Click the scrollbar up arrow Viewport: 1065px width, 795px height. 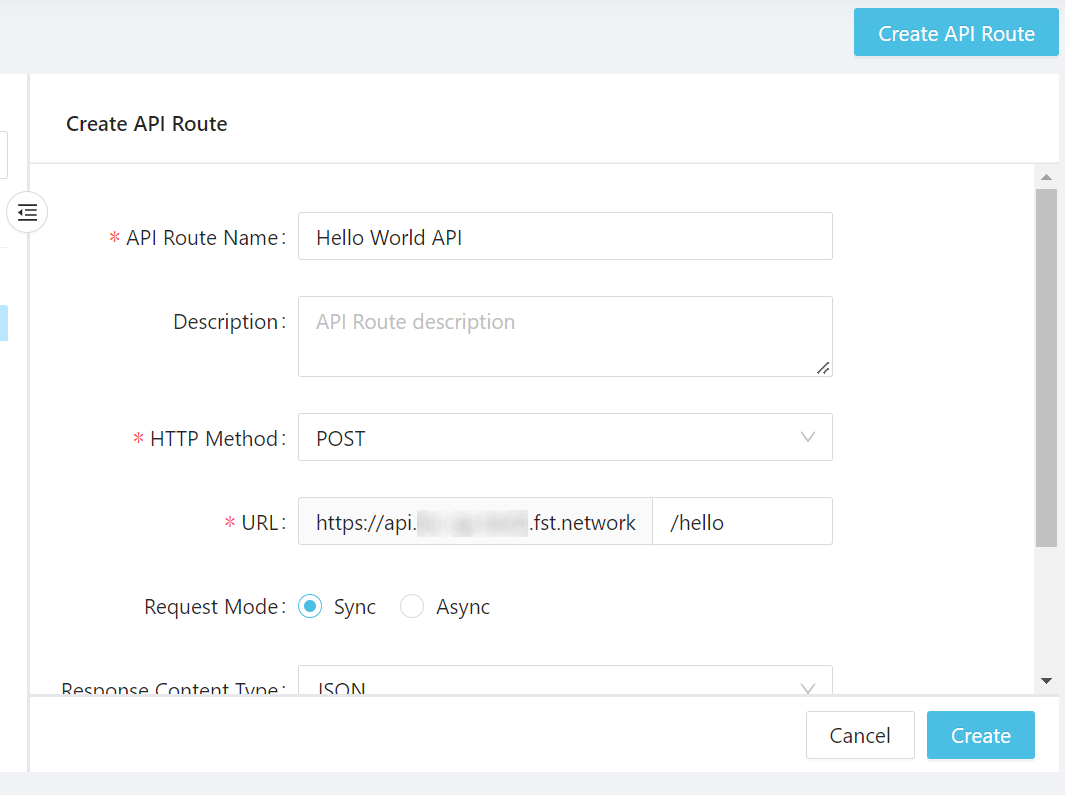tap(1046, 178)
